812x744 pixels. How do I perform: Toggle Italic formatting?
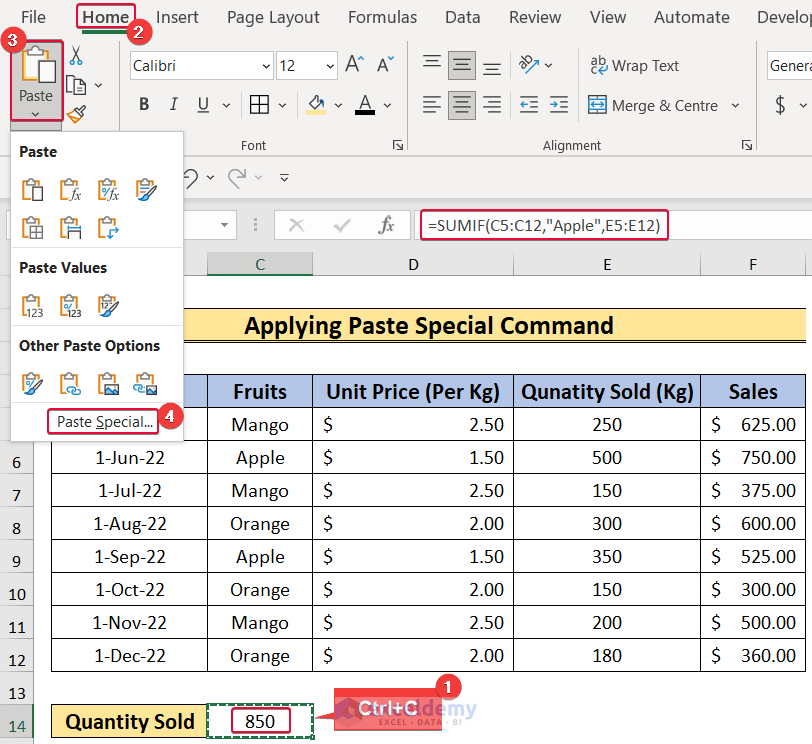173,105
